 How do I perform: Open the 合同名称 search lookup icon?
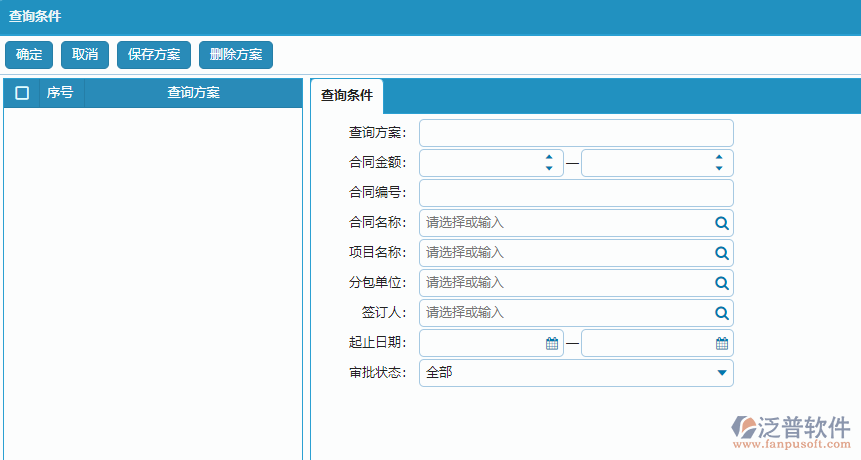pyautogui.click(x=722, y=223)
